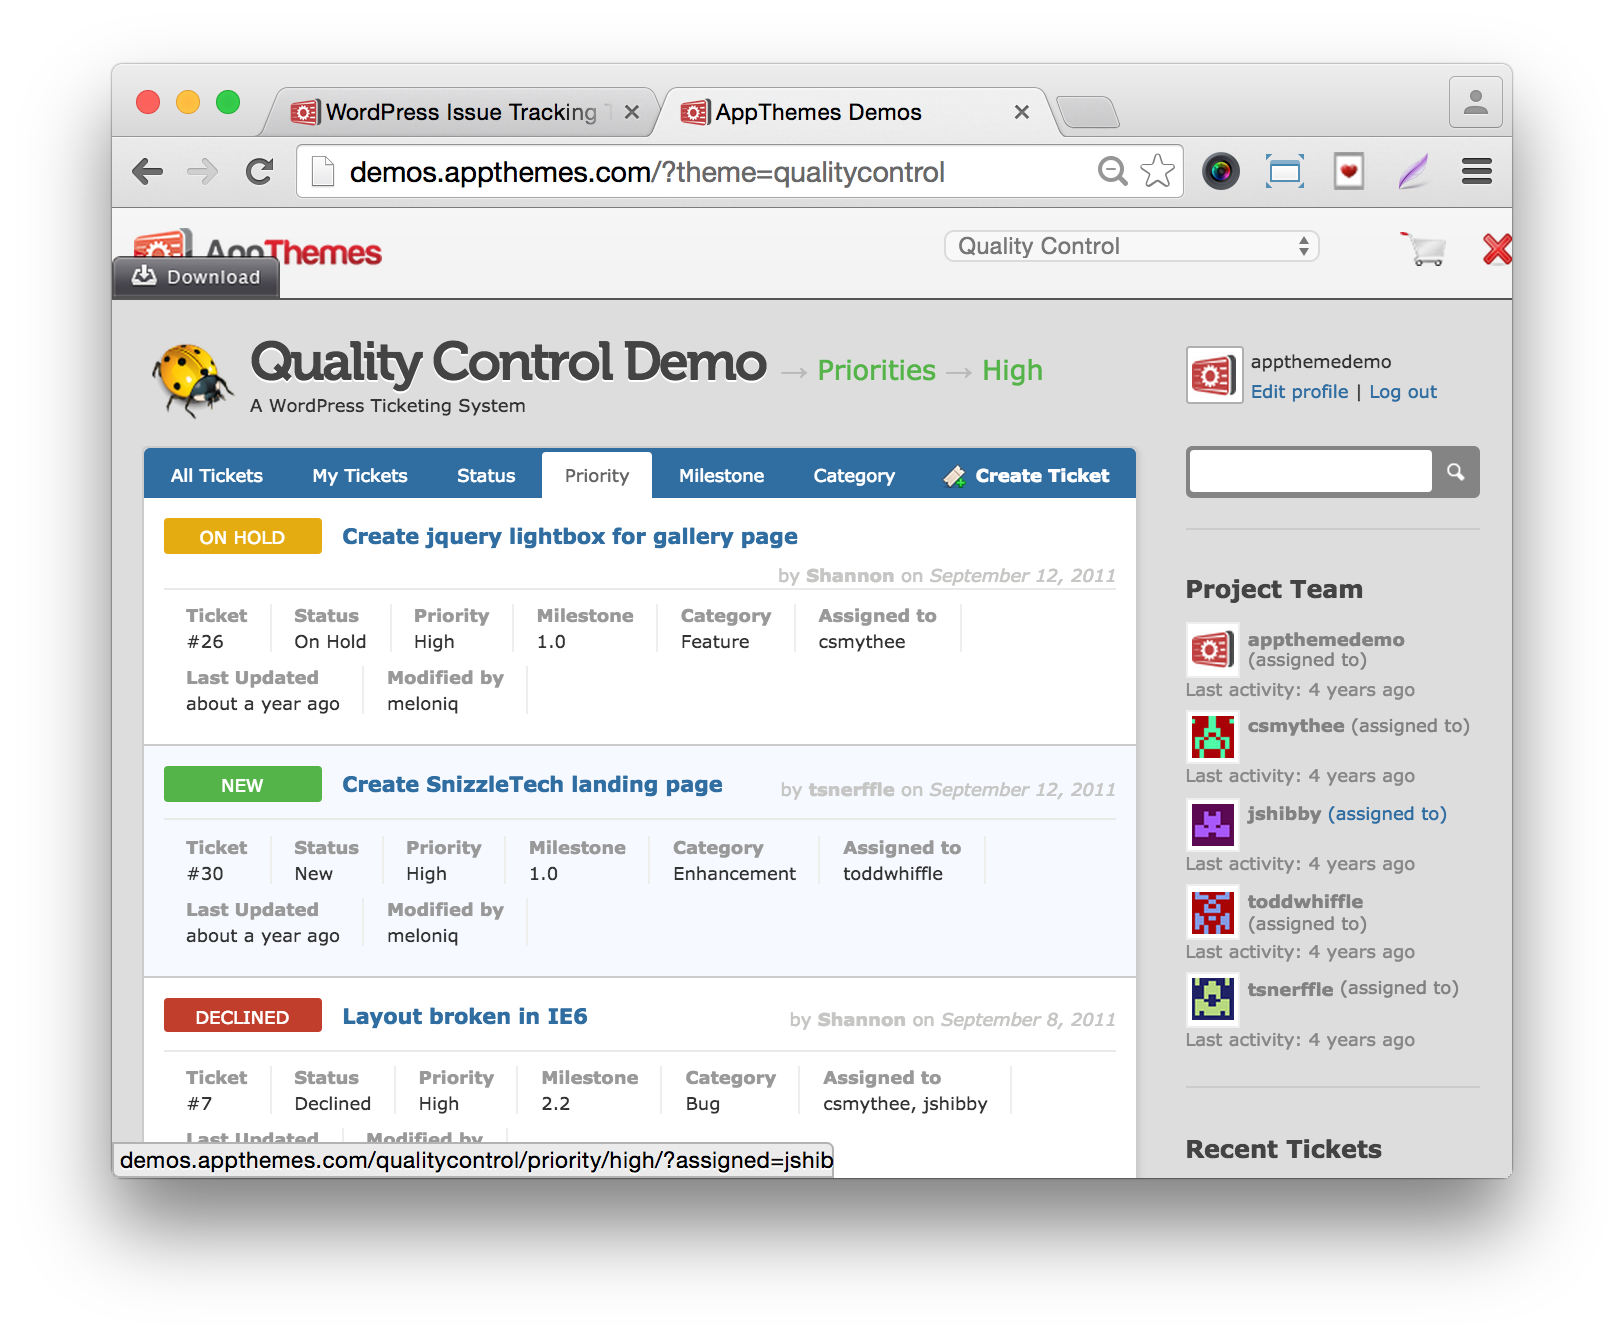Open tsnerffle's avatar in Project Team
Viewport: 1624px width, 1338px height.
pos(1212,999)
